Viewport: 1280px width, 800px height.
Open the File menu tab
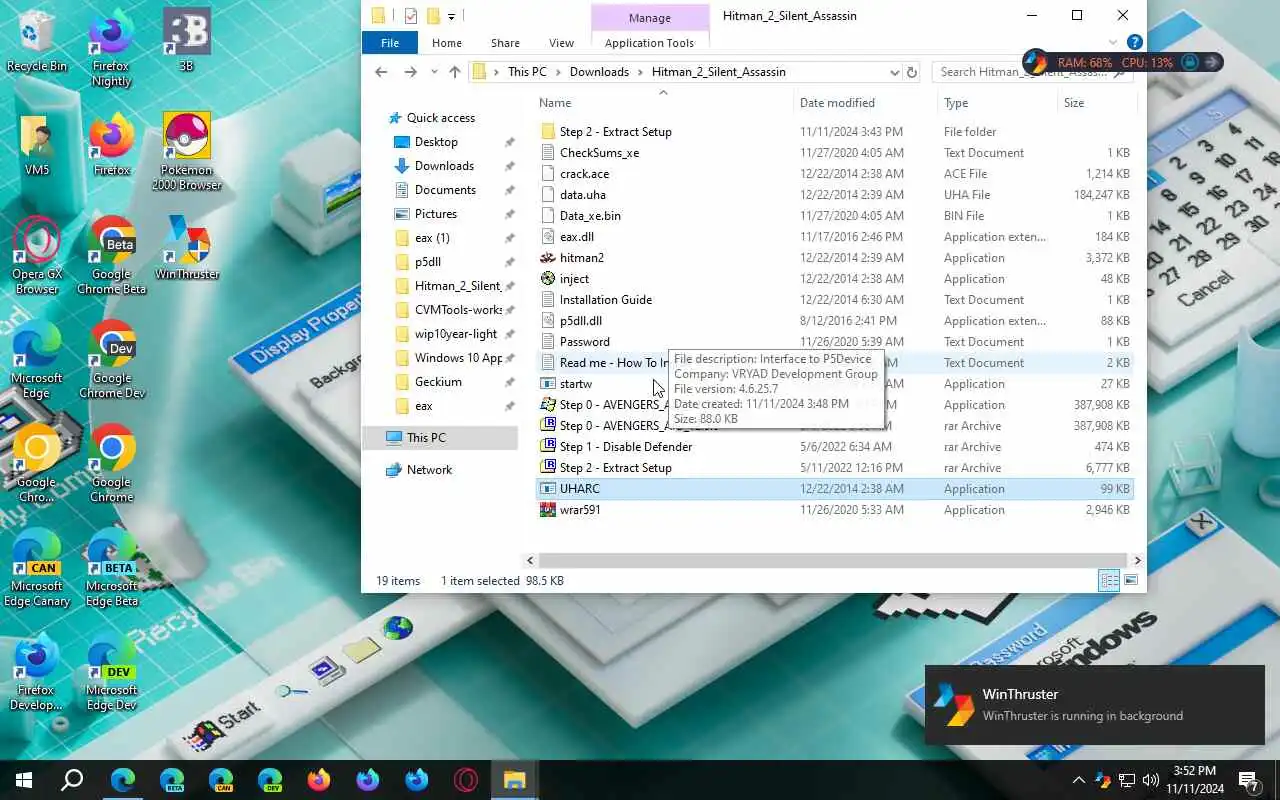click(x=390, y=43)
